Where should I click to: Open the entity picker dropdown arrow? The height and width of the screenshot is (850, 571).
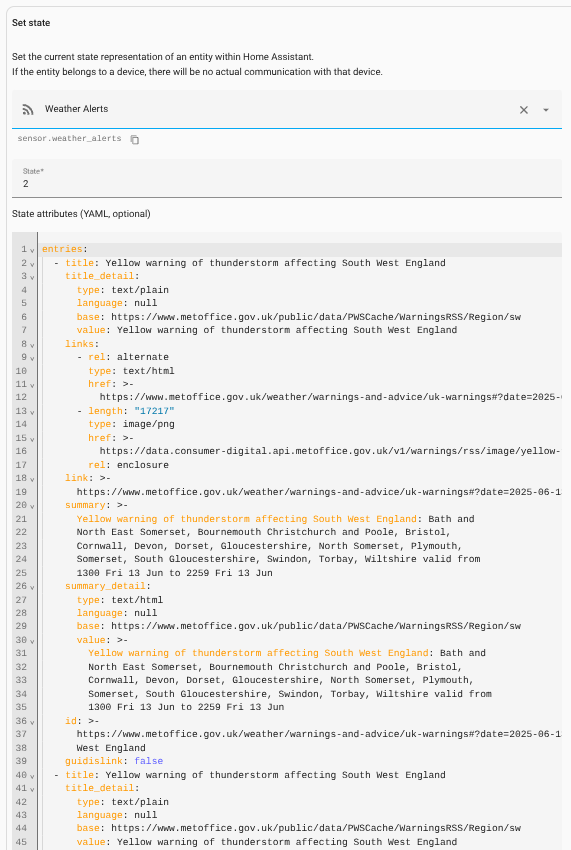546,110
